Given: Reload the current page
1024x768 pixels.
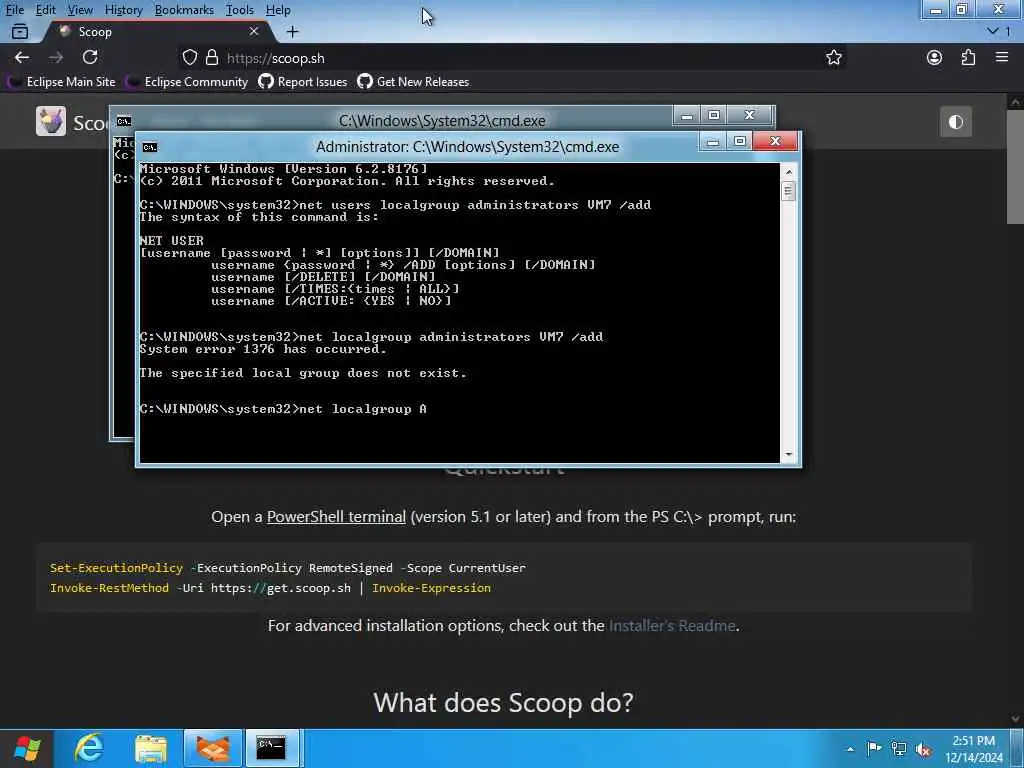Looking at the screenshot, I should point(90,57).
